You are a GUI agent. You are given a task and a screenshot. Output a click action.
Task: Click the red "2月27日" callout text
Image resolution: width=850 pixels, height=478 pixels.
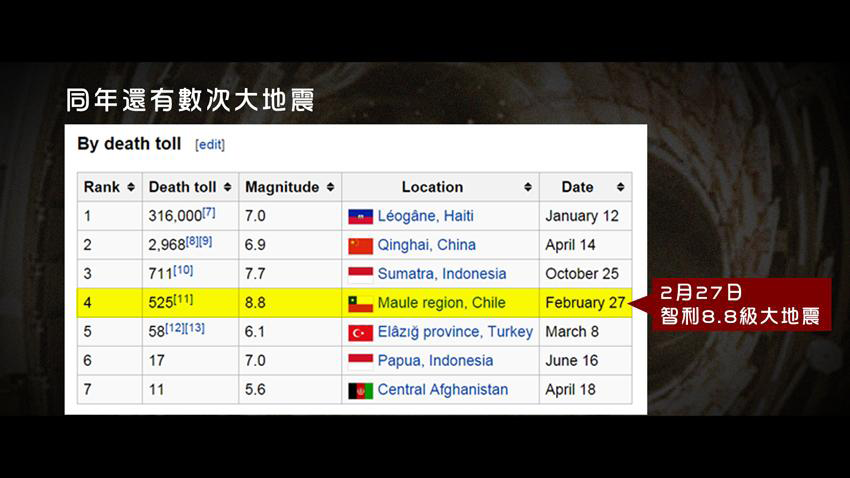click(701, 293)
